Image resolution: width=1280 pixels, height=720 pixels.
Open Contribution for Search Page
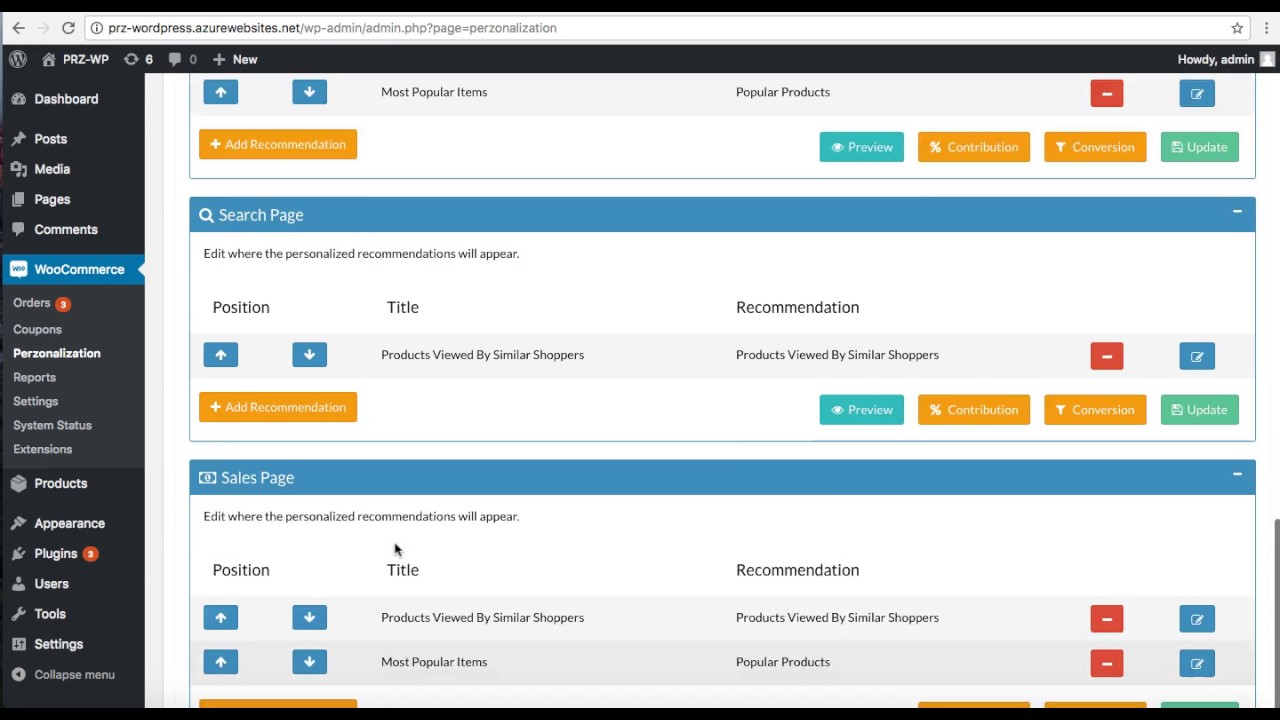pyautogui.click(x=974, y=410)
